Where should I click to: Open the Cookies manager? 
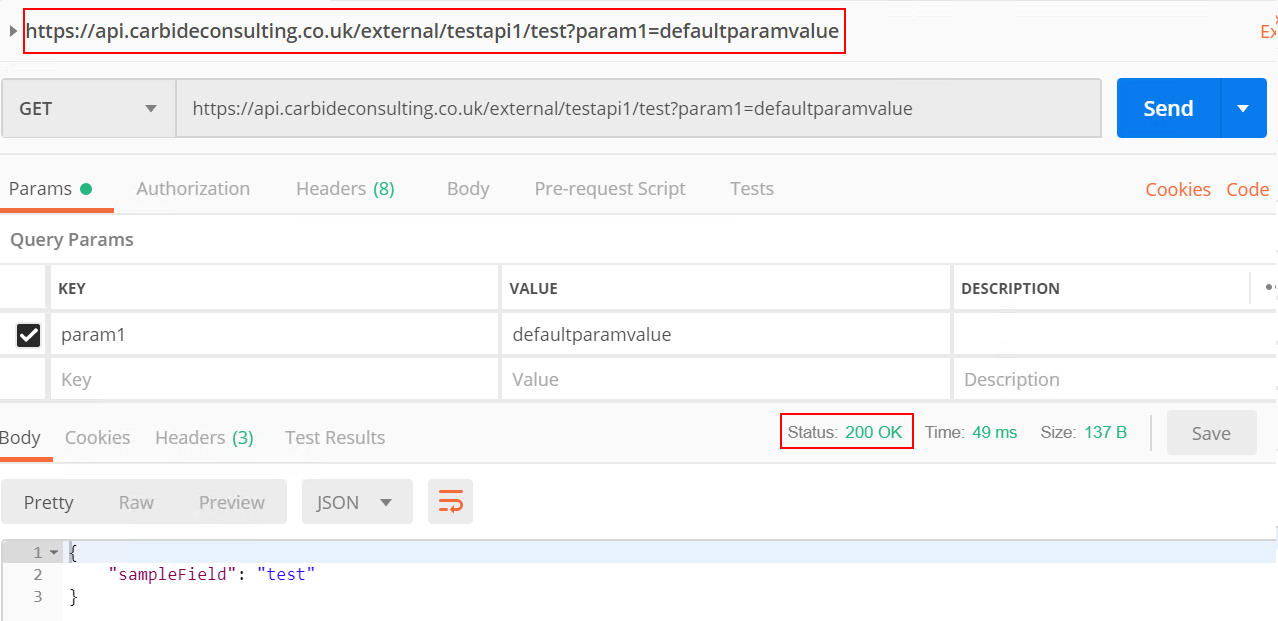pos(1177,188)
